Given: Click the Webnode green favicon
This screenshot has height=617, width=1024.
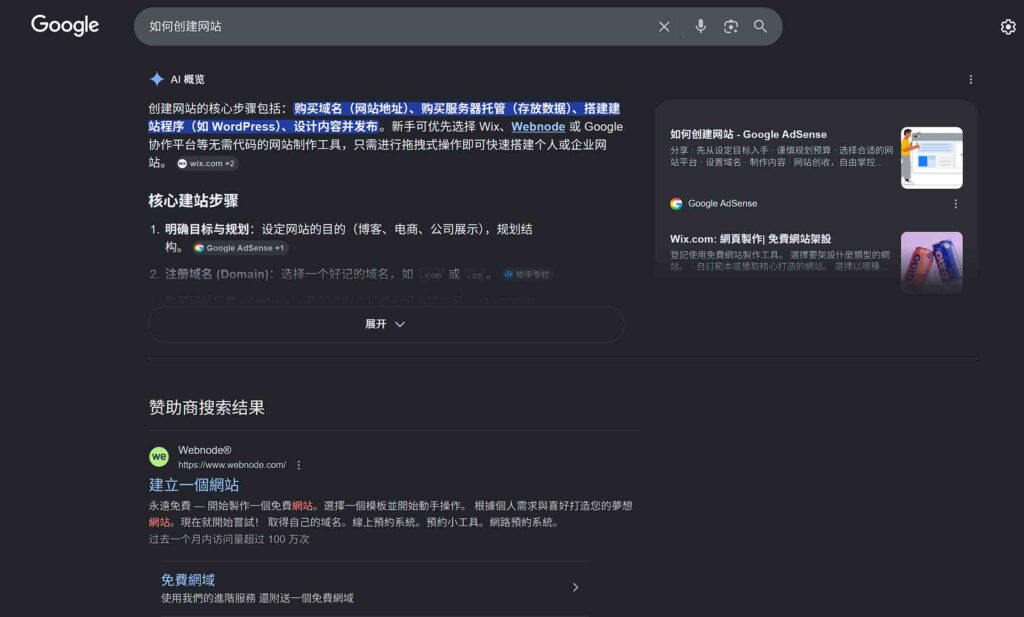Looking at the screenshot, I should 159,456.
